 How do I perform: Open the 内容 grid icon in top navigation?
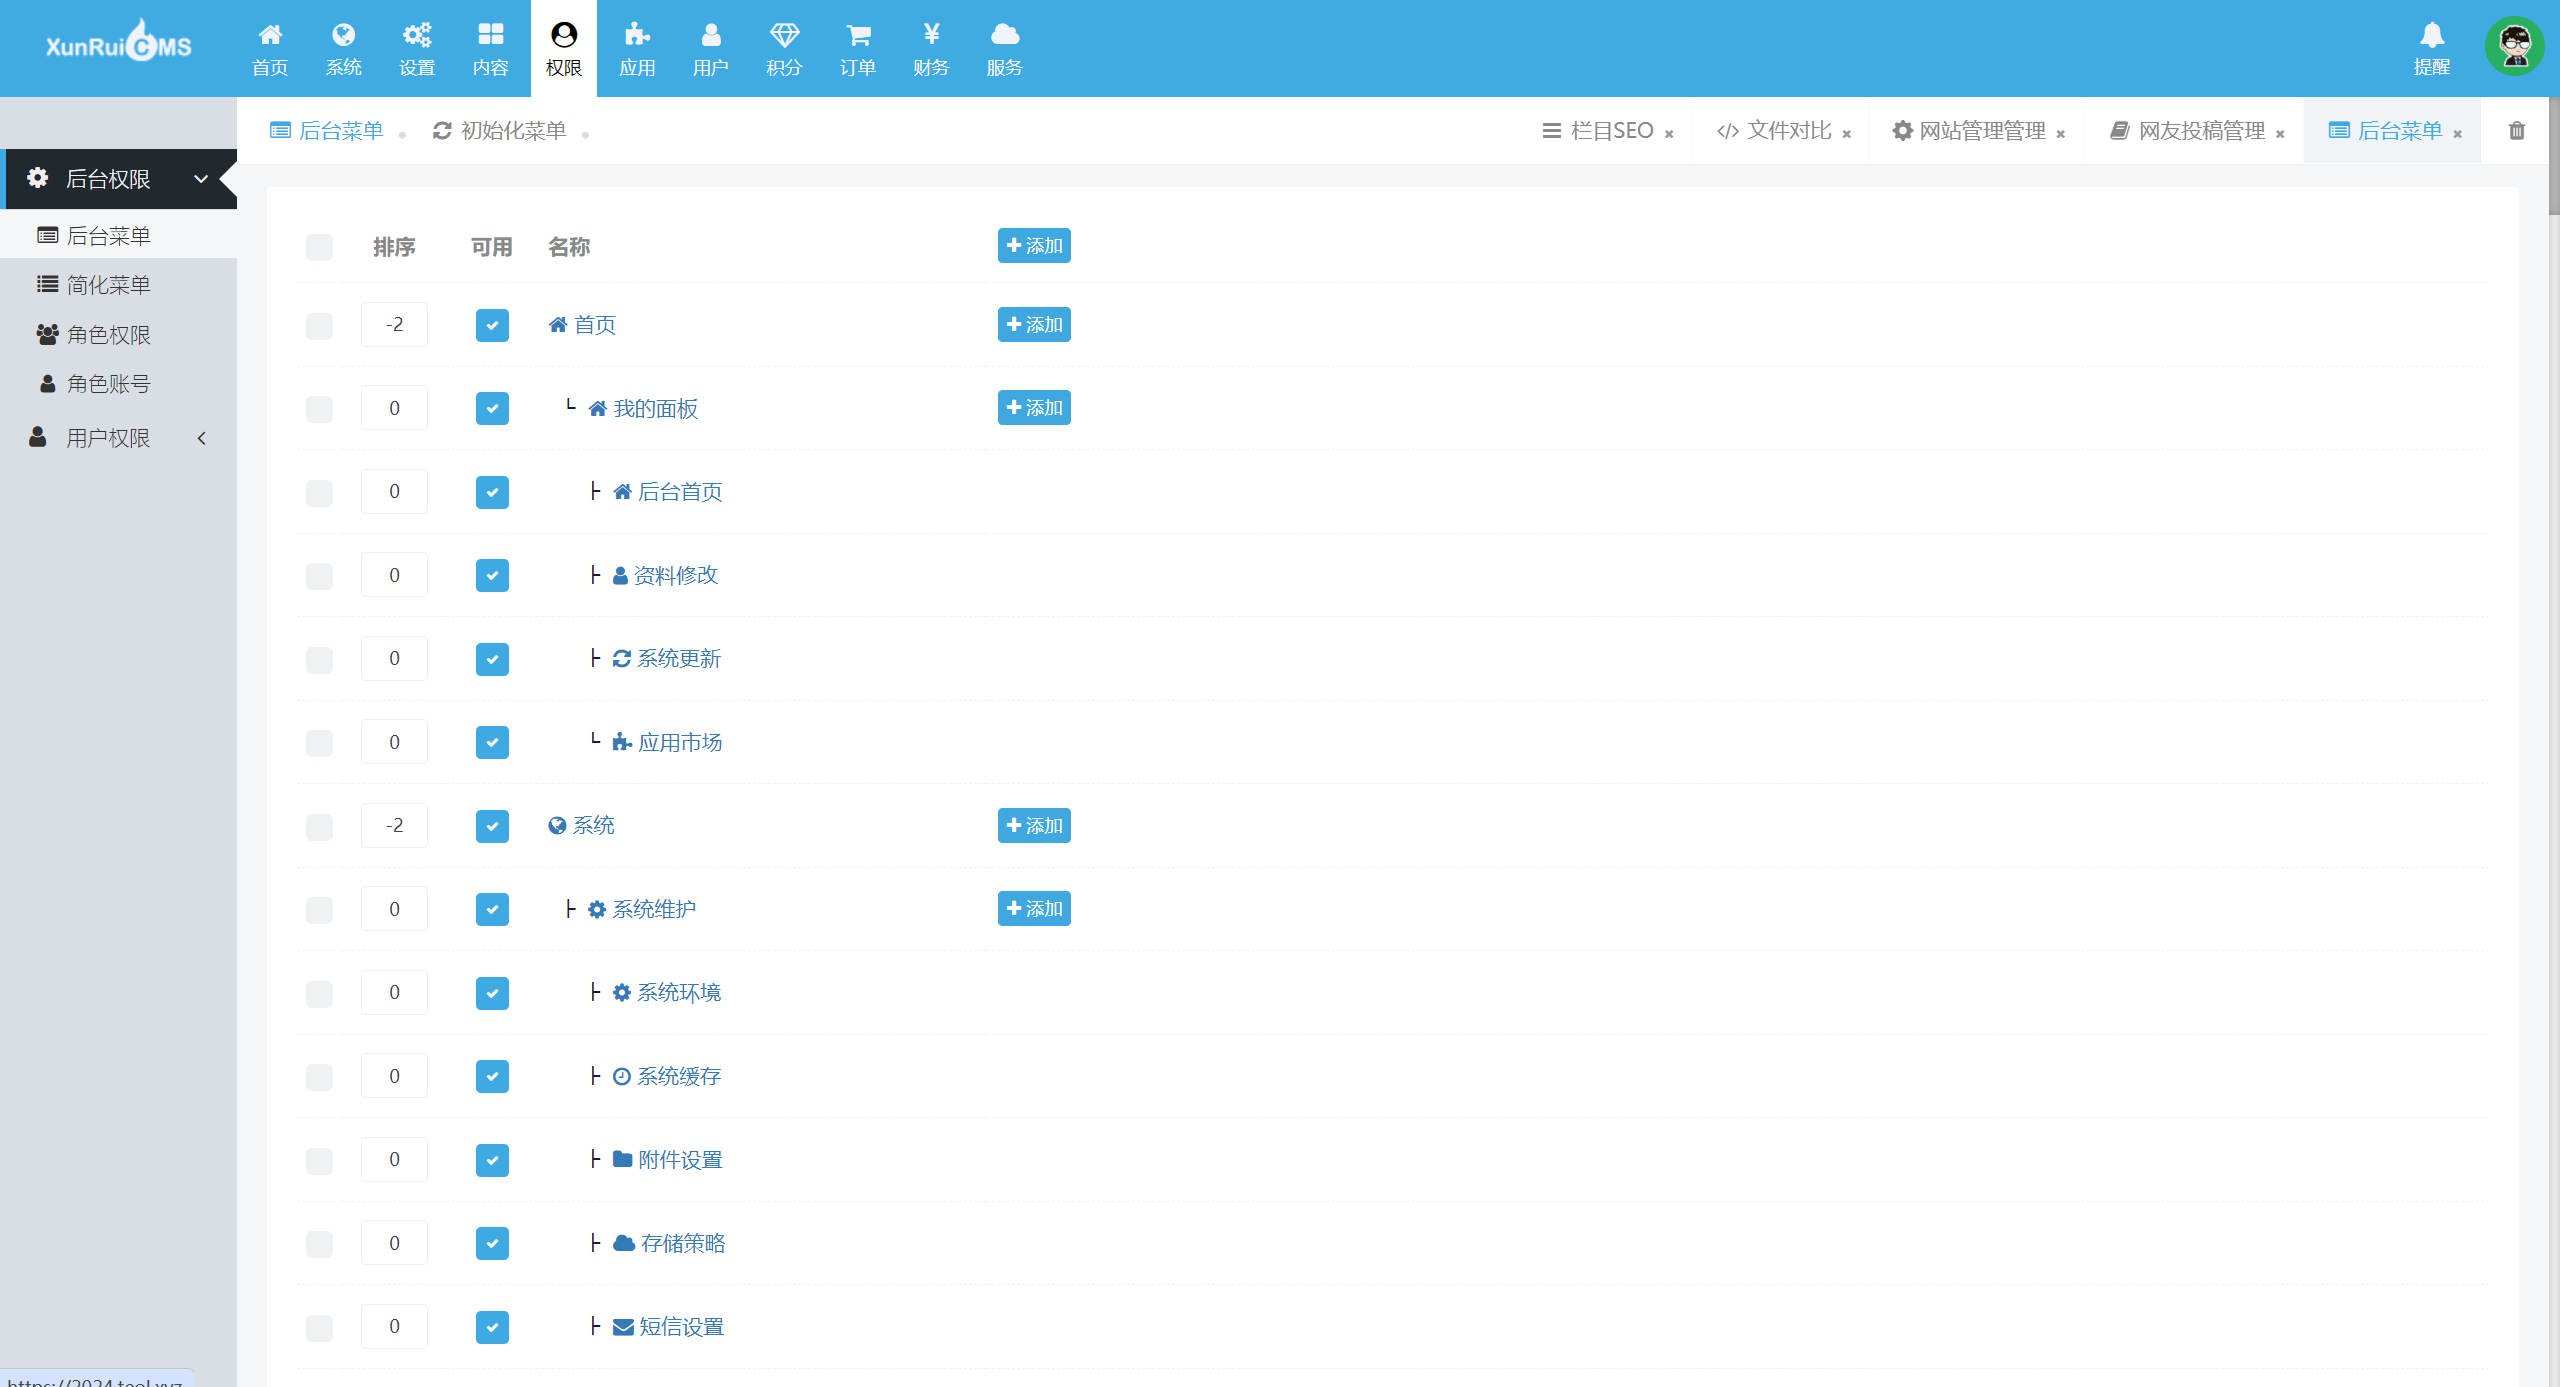point(490,35)
